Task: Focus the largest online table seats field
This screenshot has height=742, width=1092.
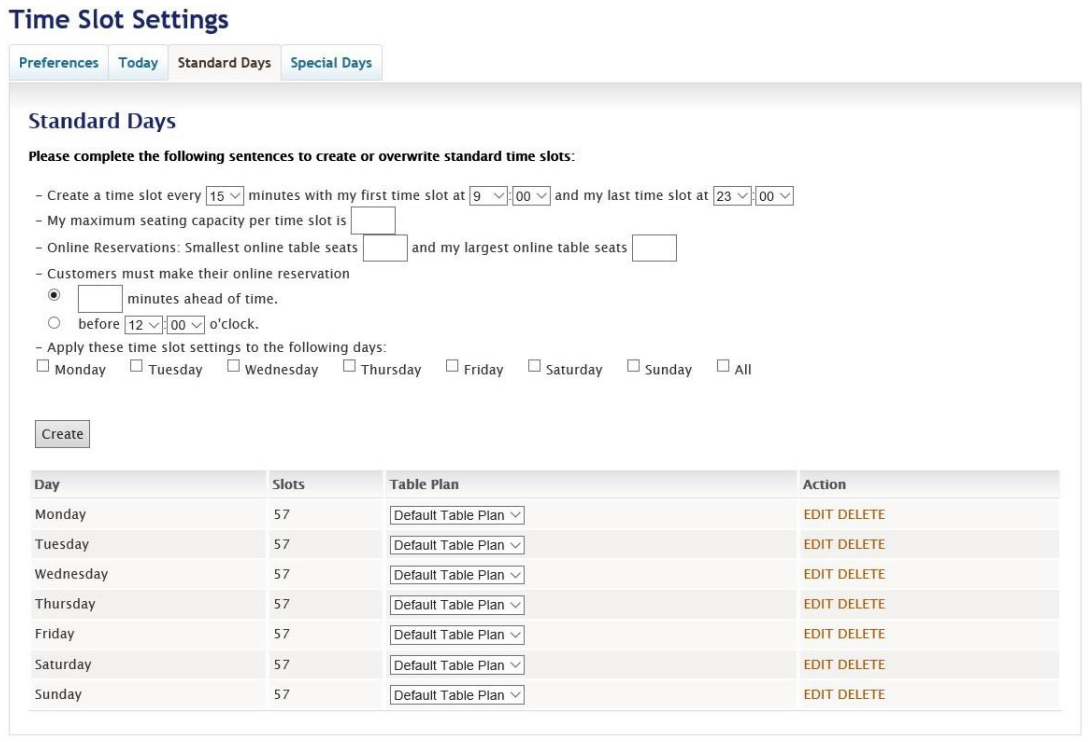Action: 655,247
